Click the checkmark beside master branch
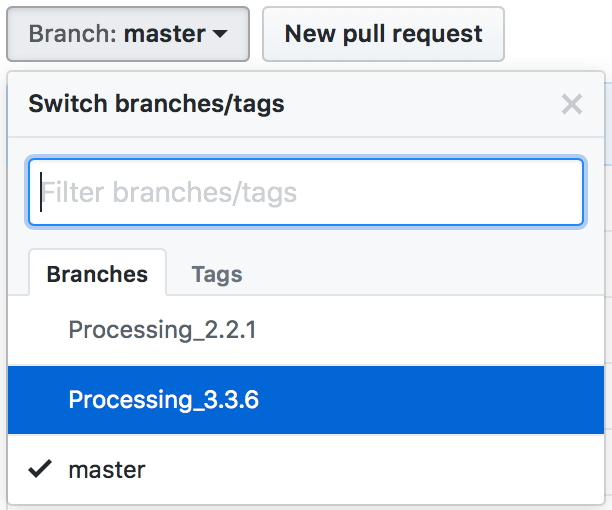The height and width of the screenshot is (510, 612). point(40,469)
